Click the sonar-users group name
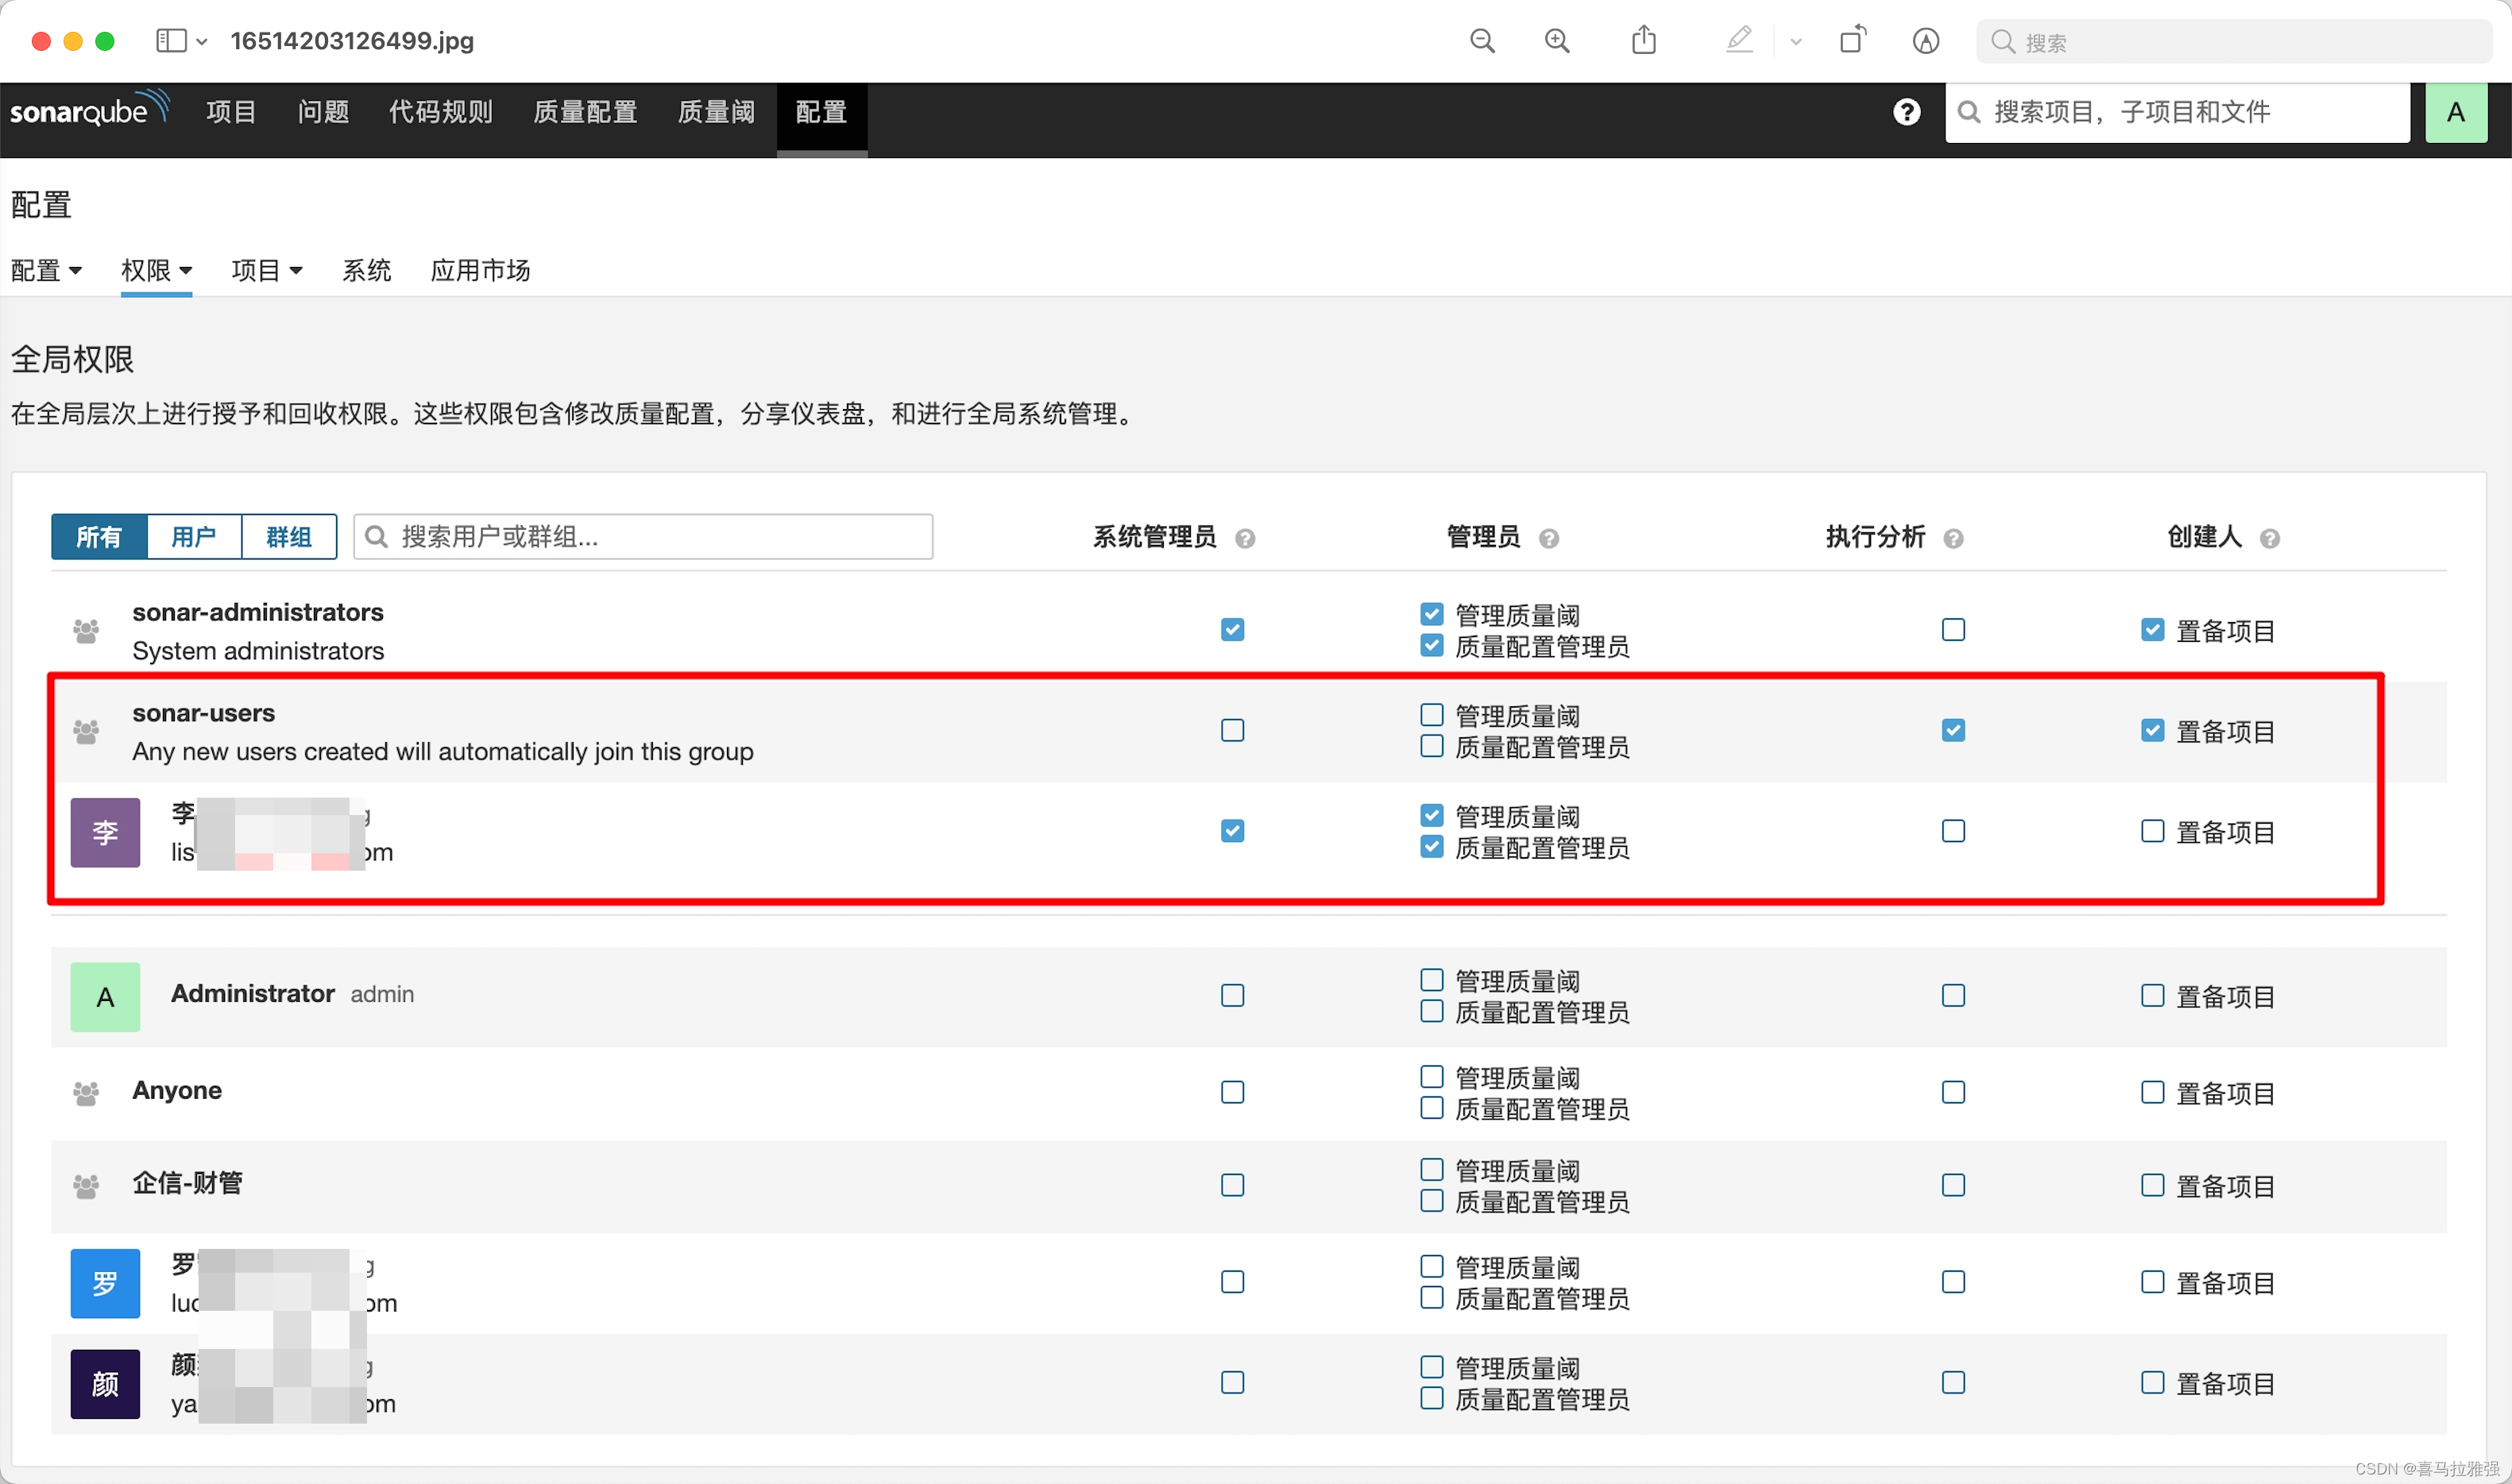This screenshot has height=1484, width=2512. point(203,713)
